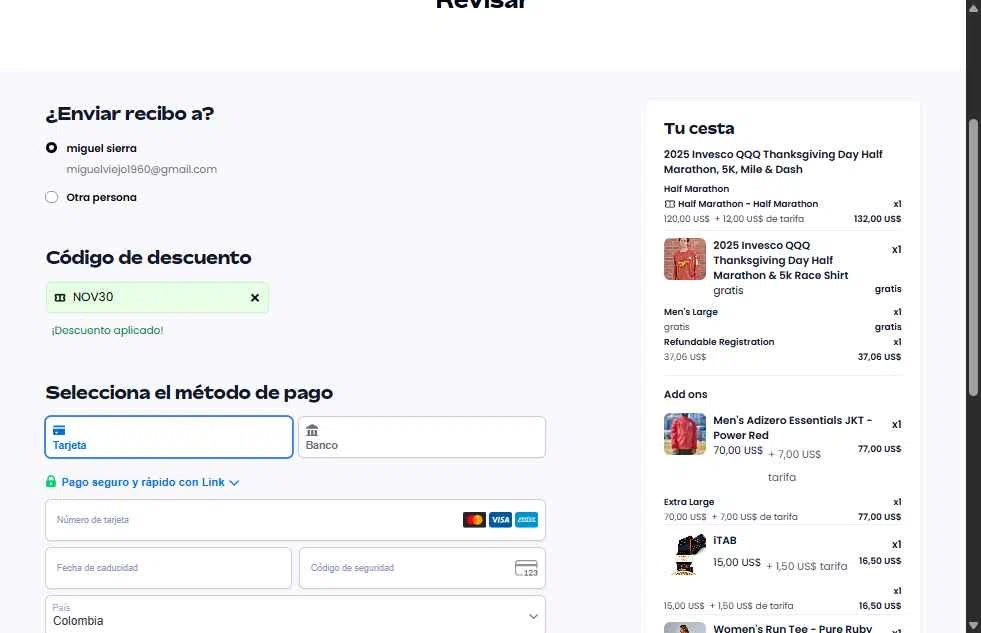This screenshot has width=981, height=633.
Task: Click the scrollbar down arrow
Action: pos(973,625)
